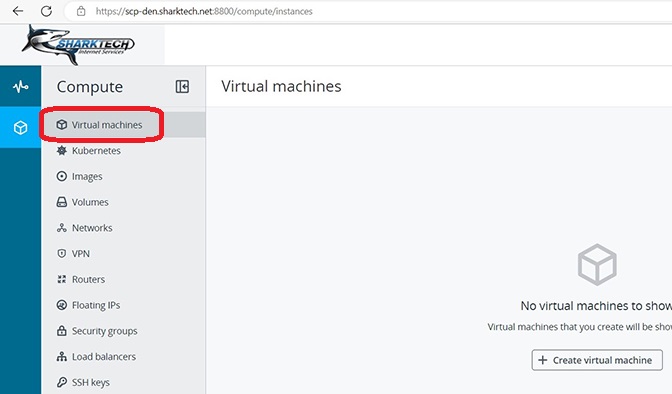This screenshot has width=672, height=394.
Task: Open Networks in the sidebar
Action: click(123, 228)
